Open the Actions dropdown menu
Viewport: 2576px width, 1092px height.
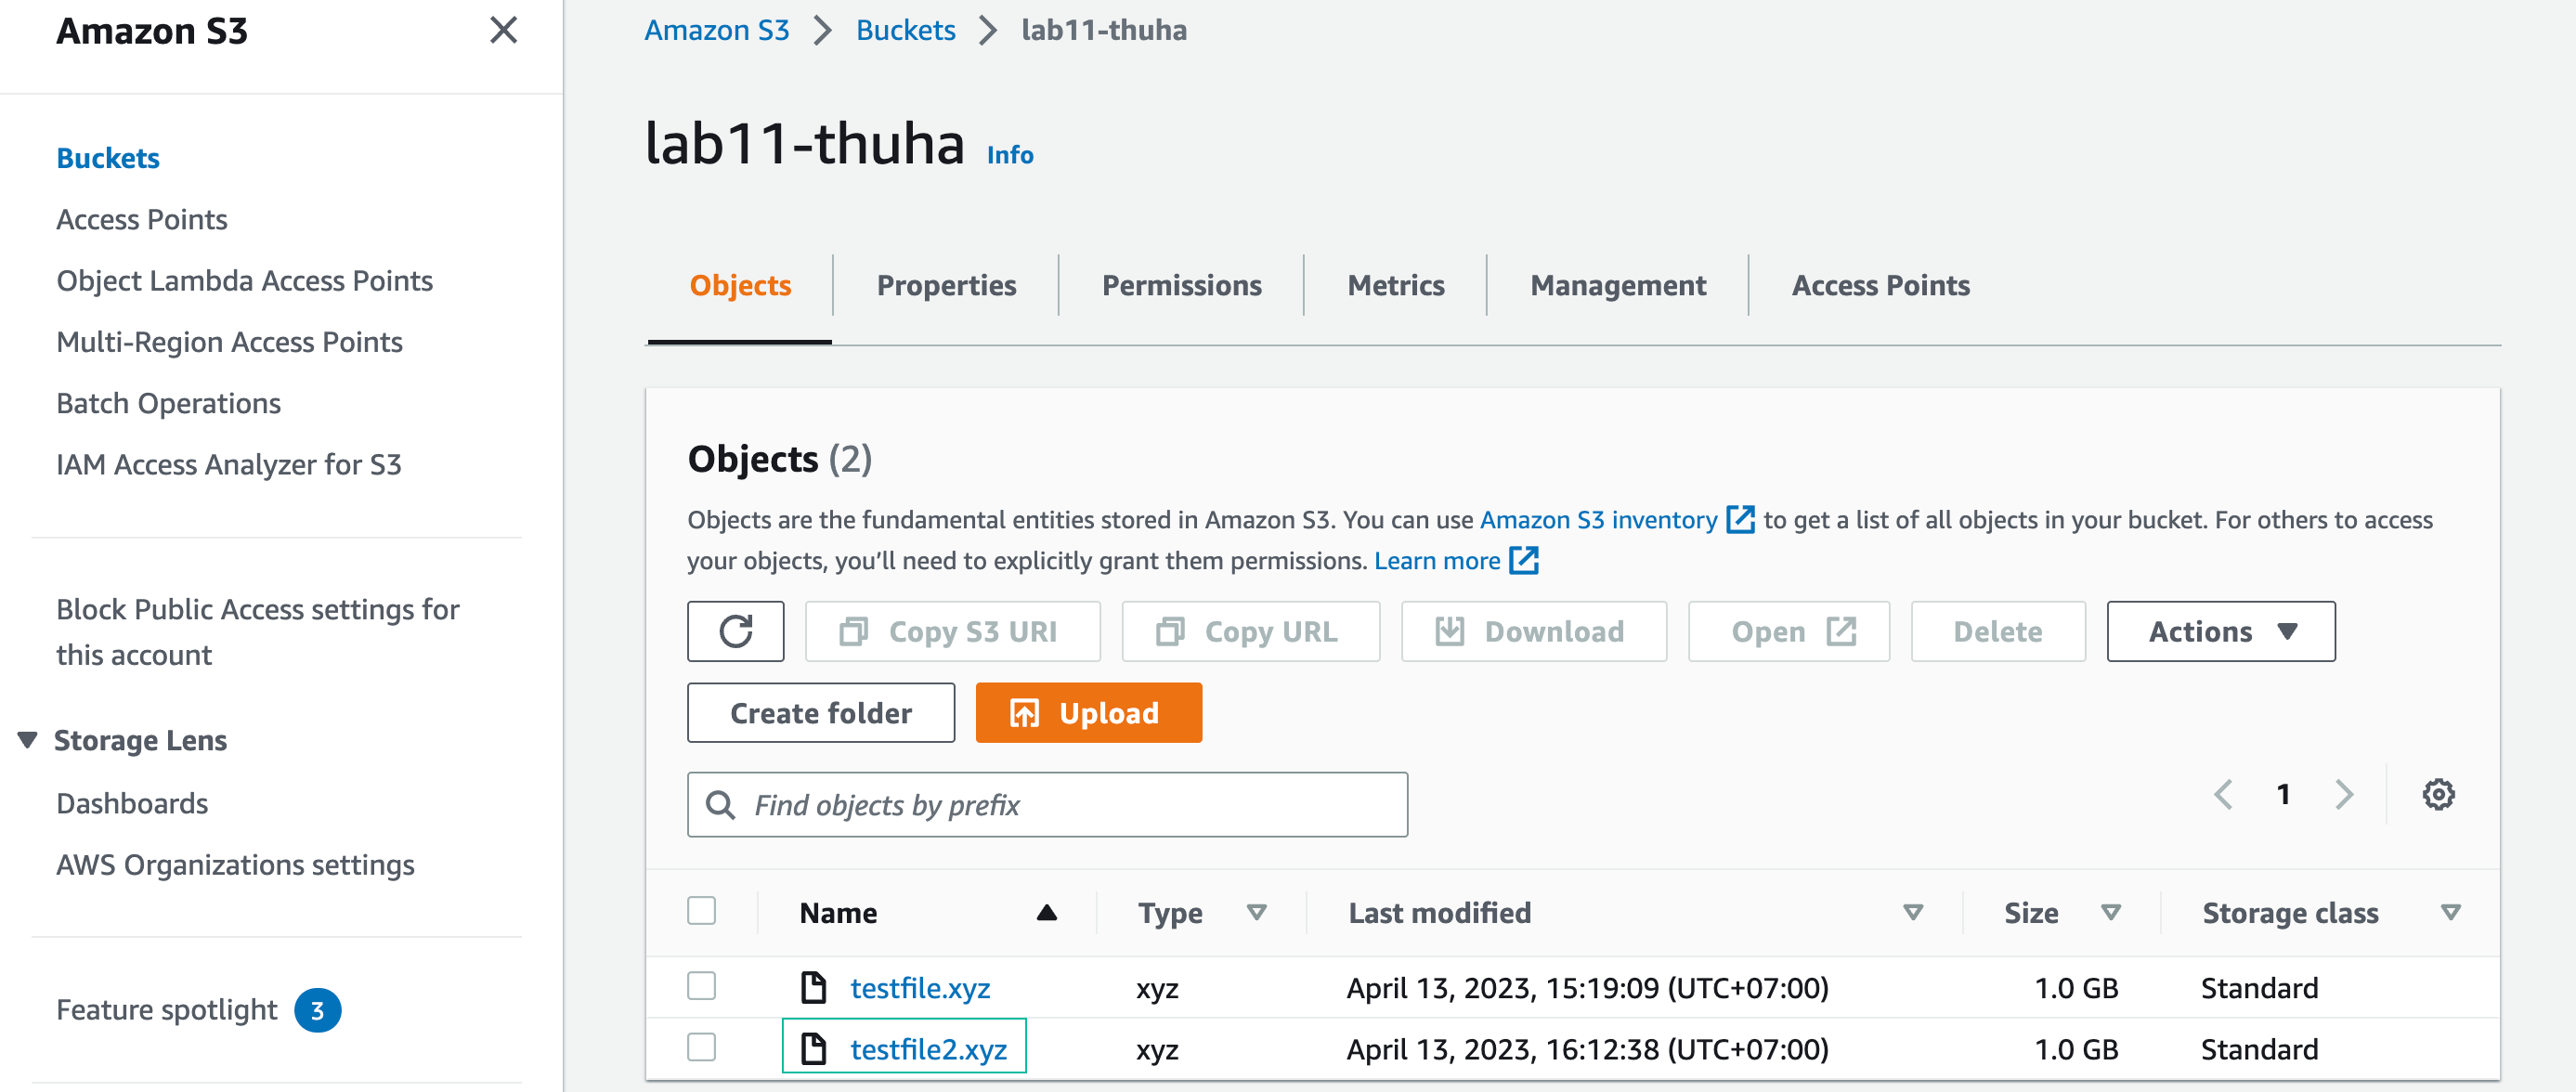[2220, 631]
